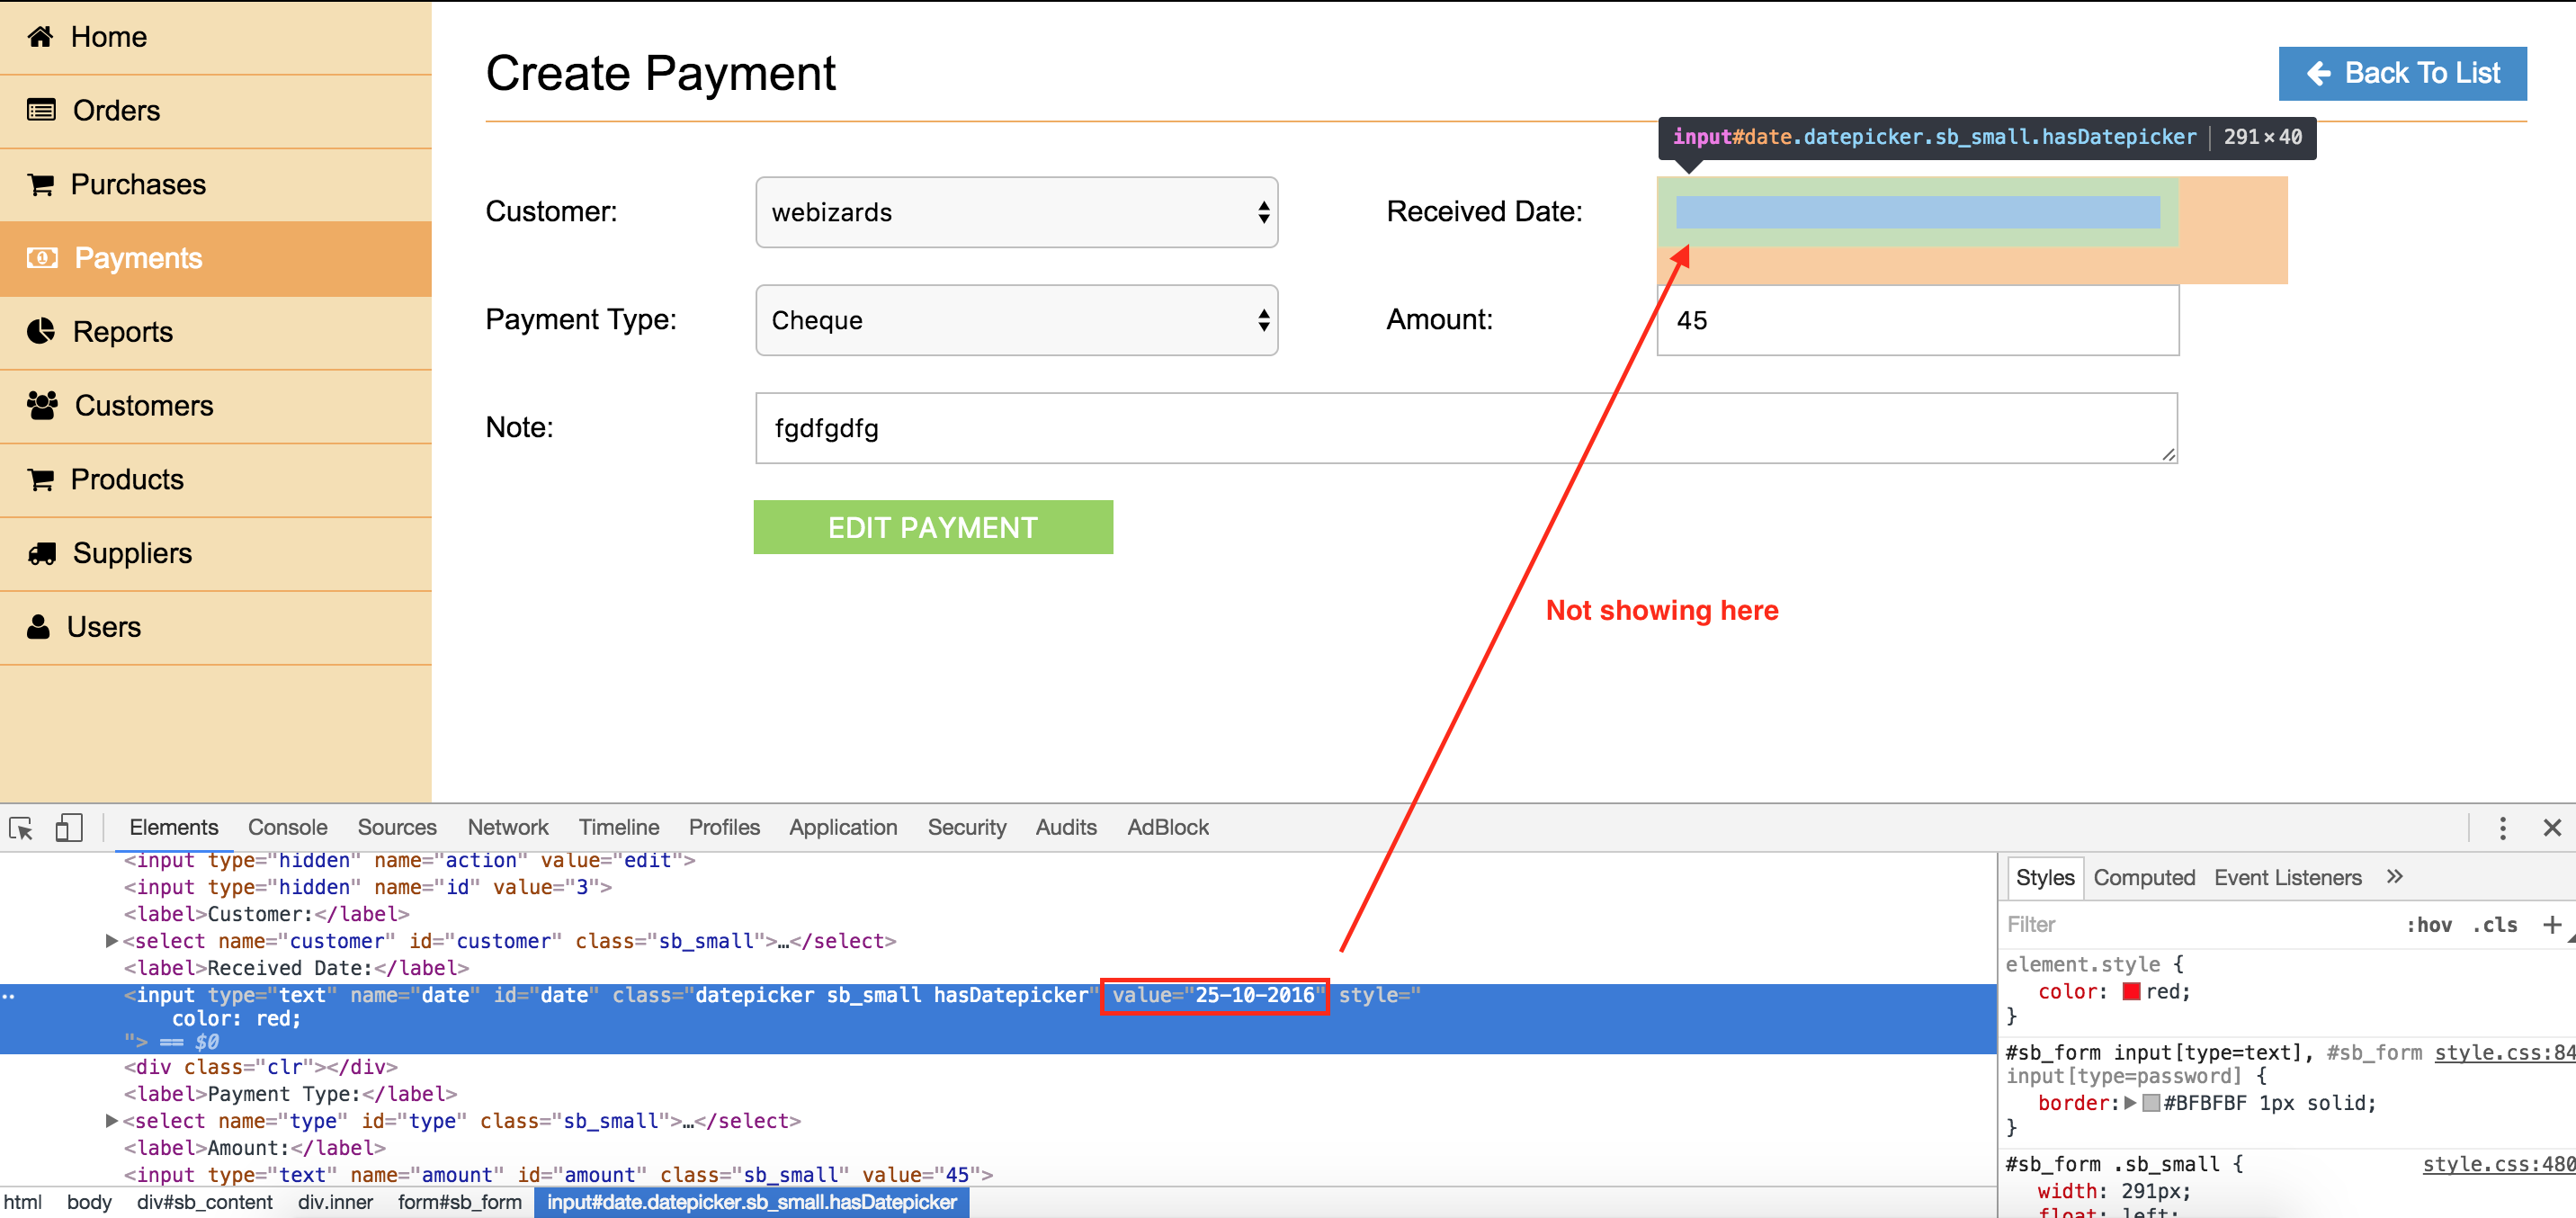The image size is (2576, 1218).
Task: Click the Suppliers truck icon
Action: 42,553
